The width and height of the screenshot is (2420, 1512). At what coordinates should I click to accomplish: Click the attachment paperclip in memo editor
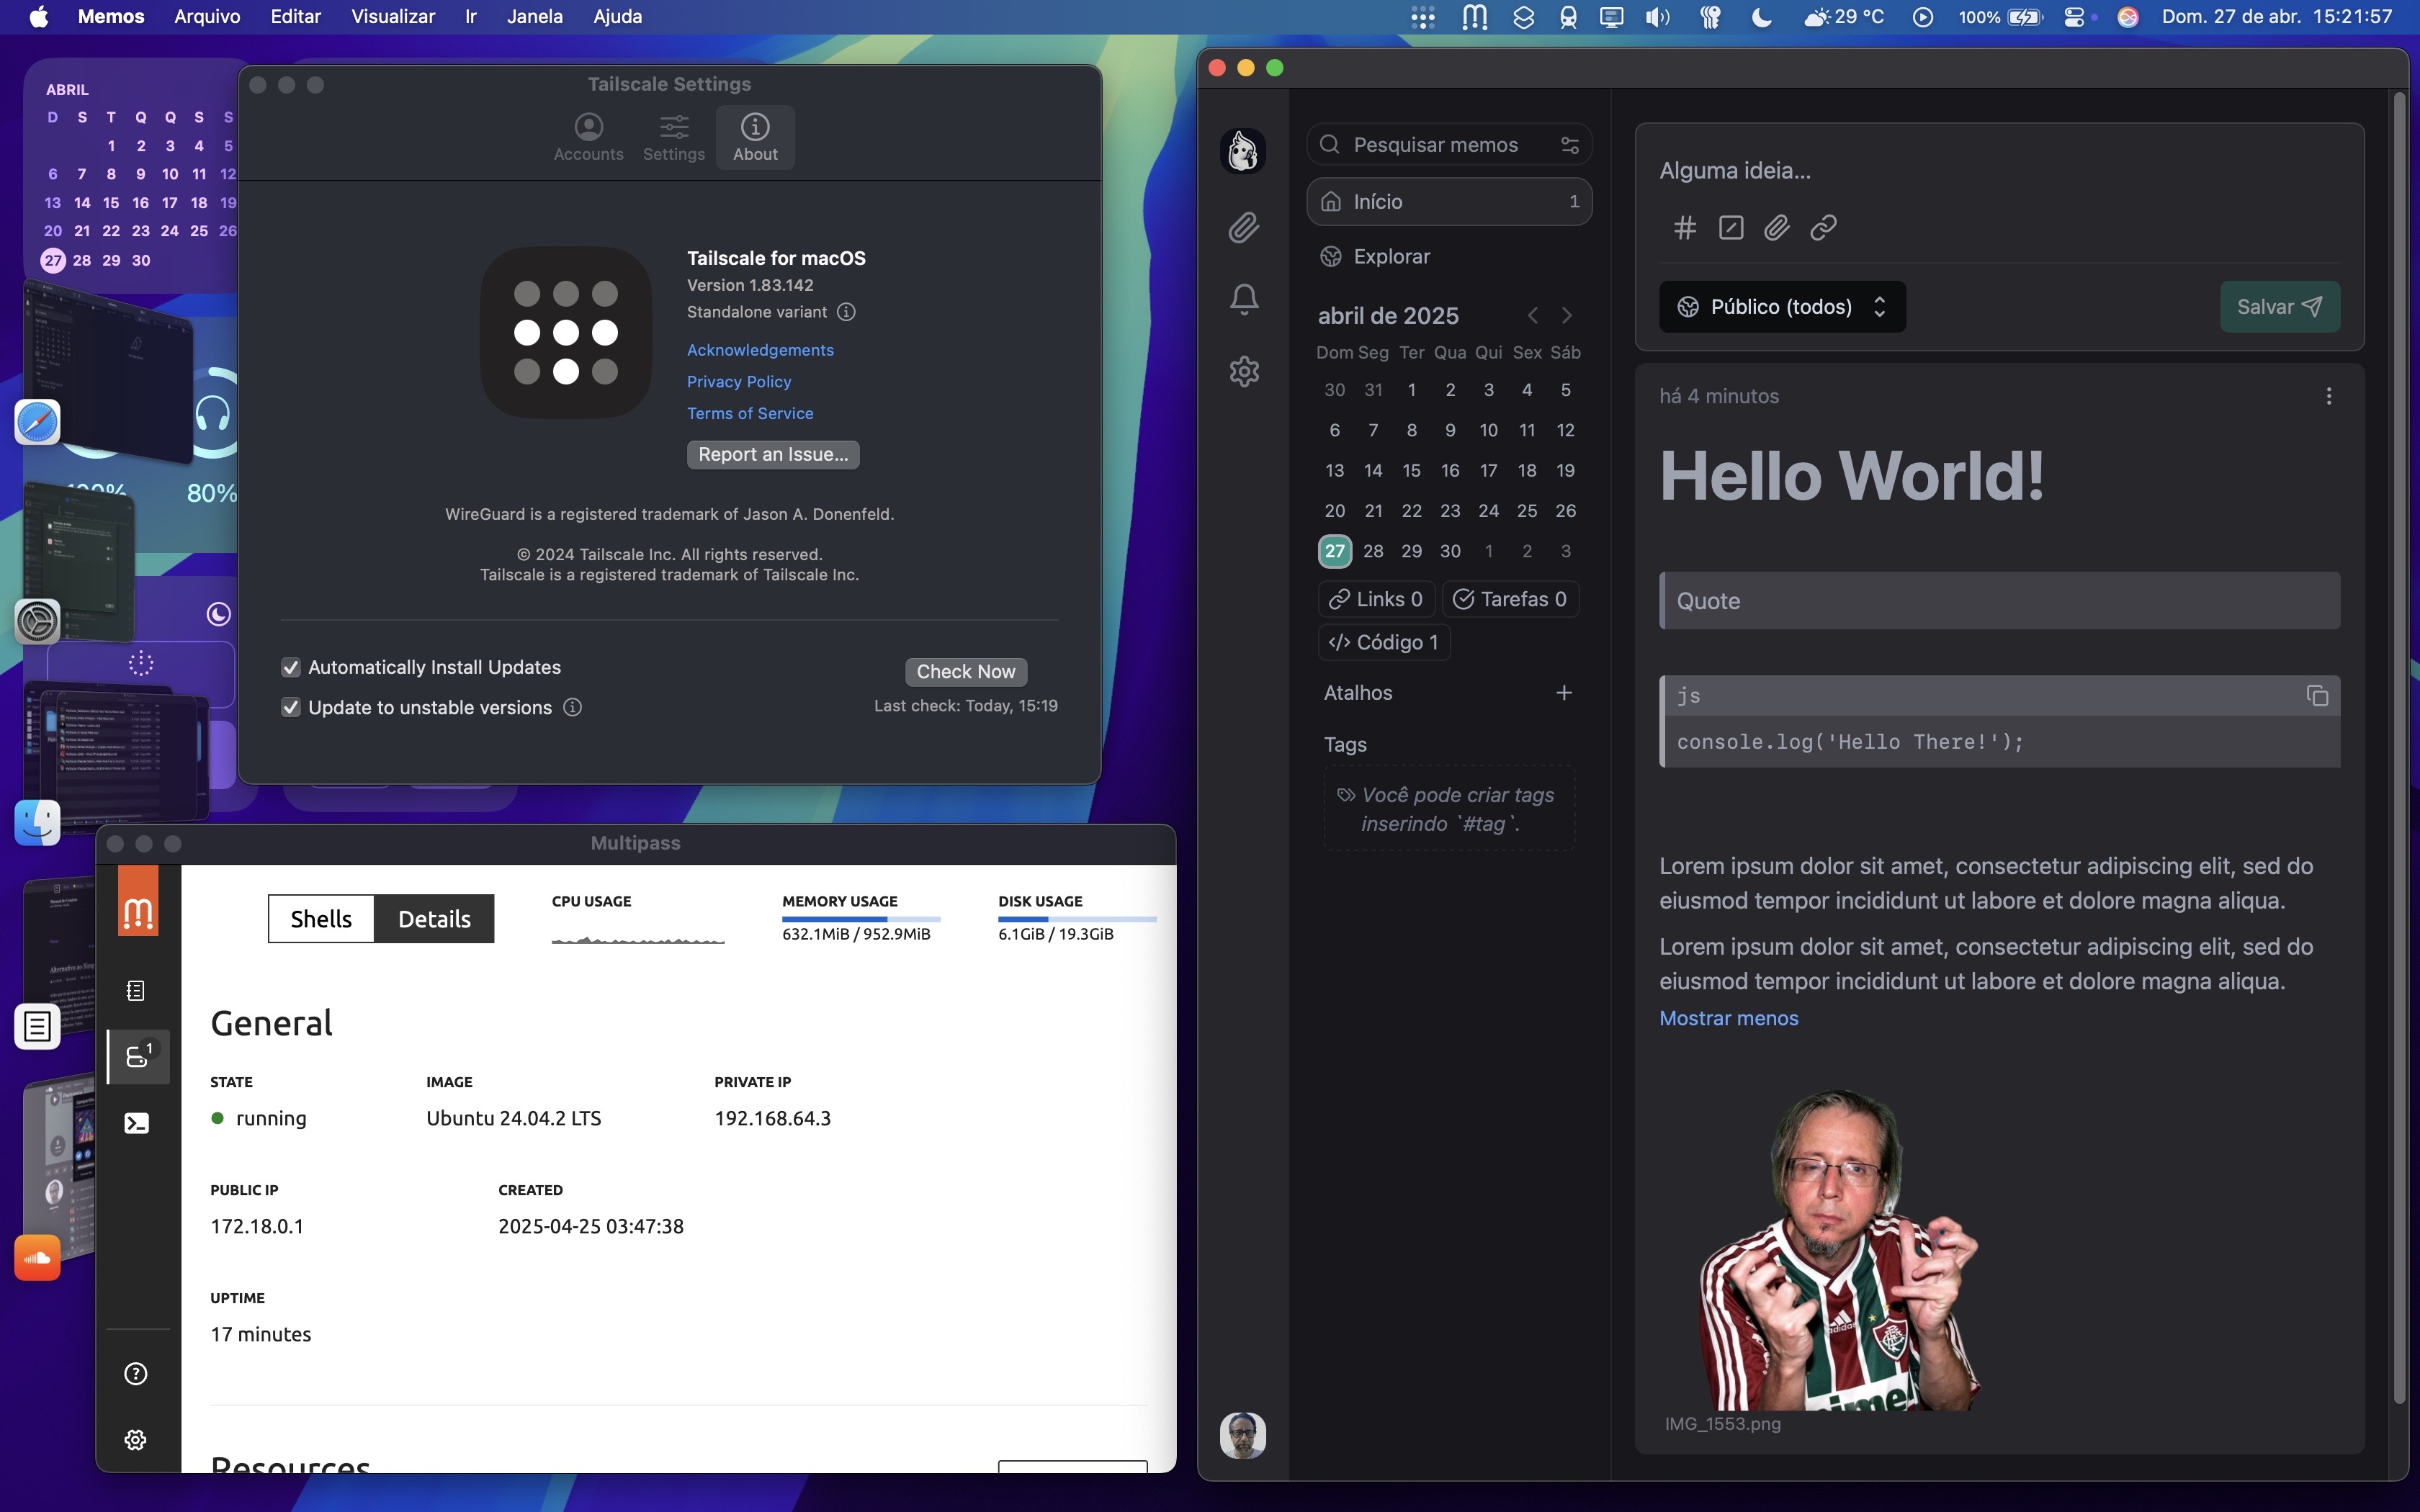point(1776,228)
